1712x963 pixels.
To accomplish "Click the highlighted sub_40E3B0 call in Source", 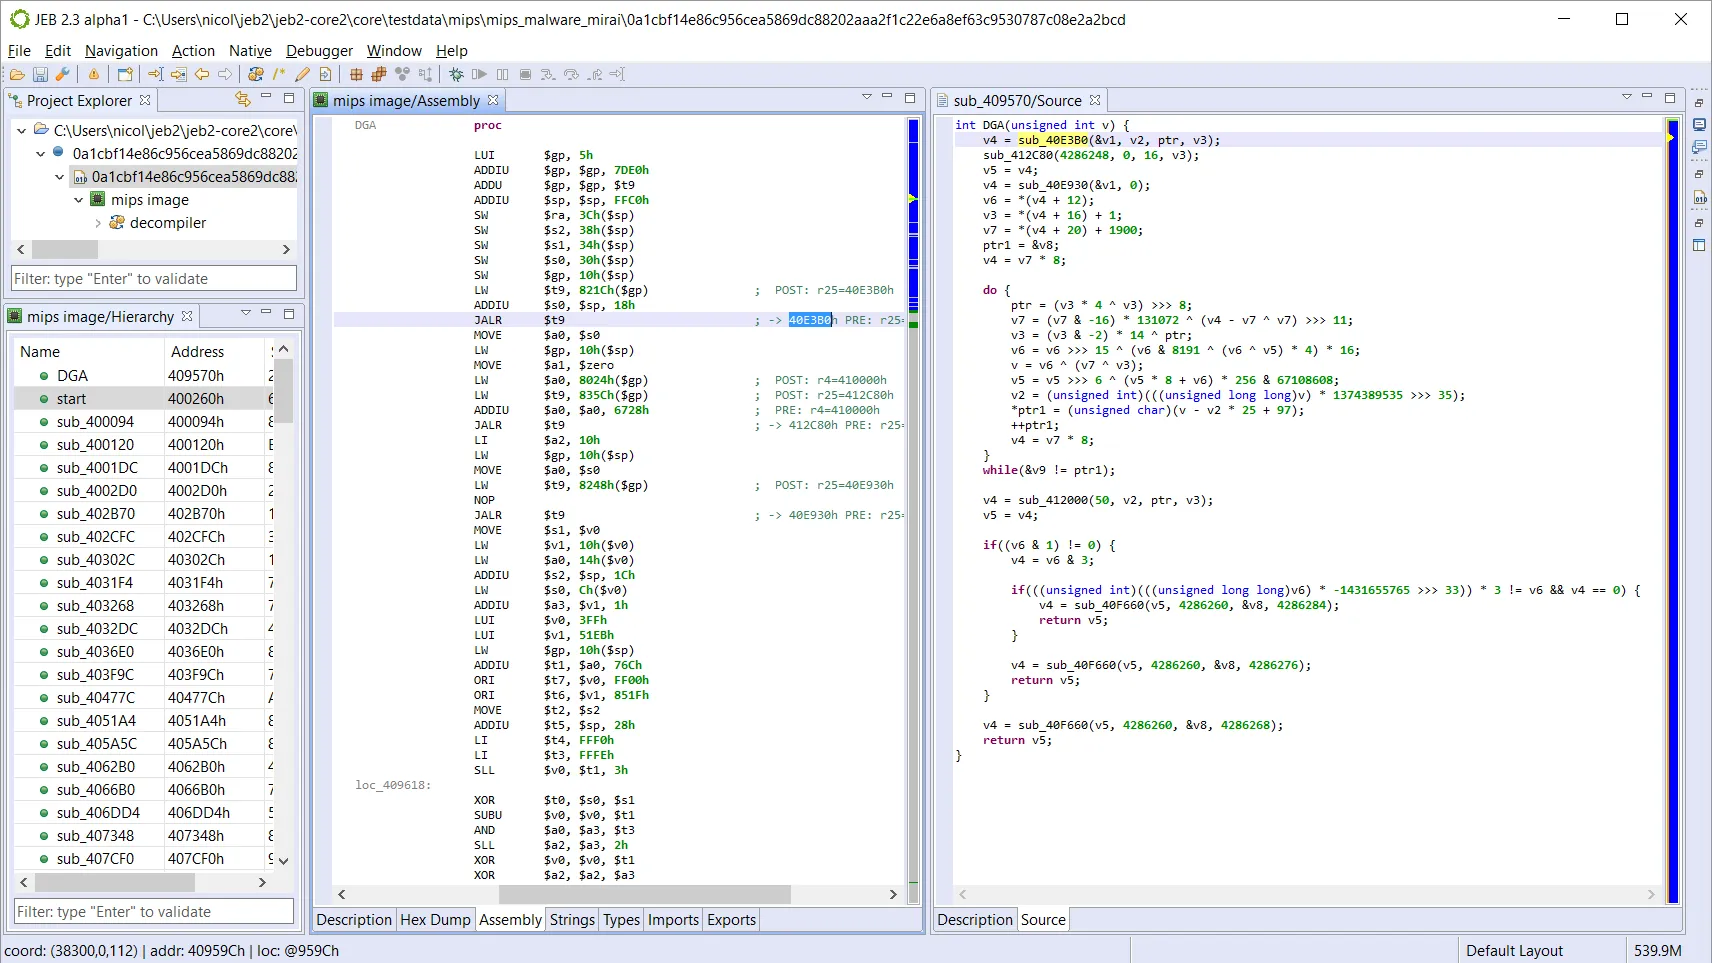I will (1053, 140).
